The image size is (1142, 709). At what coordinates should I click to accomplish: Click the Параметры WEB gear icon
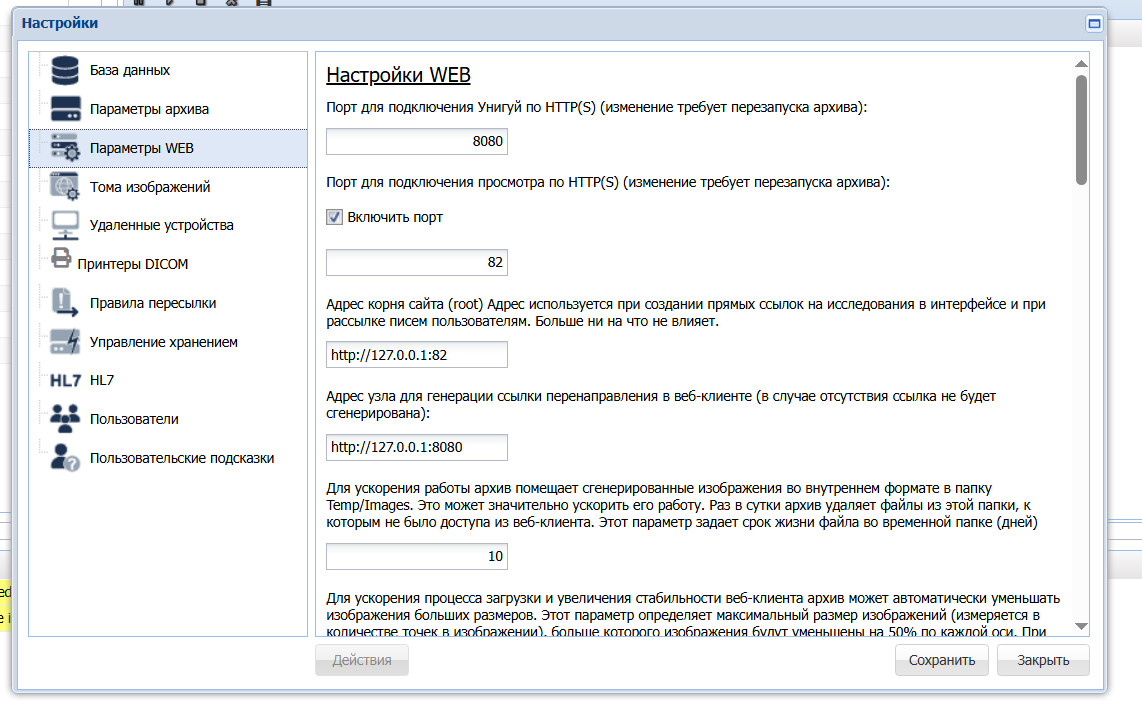[x=65, y=148]
